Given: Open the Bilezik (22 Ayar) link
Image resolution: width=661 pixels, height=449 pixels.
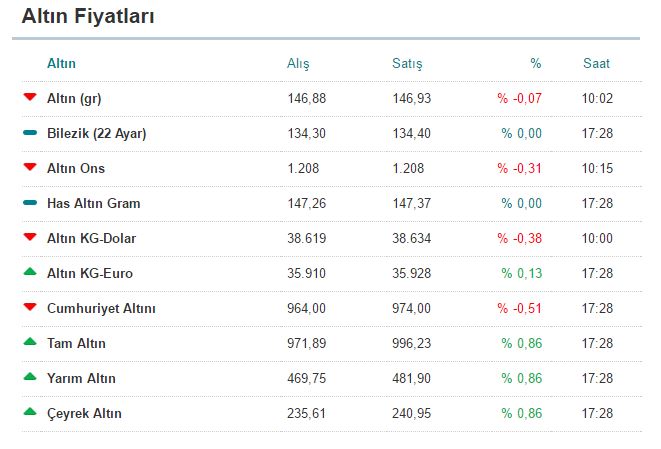Looking at the screenshot, I should point(96,133).
